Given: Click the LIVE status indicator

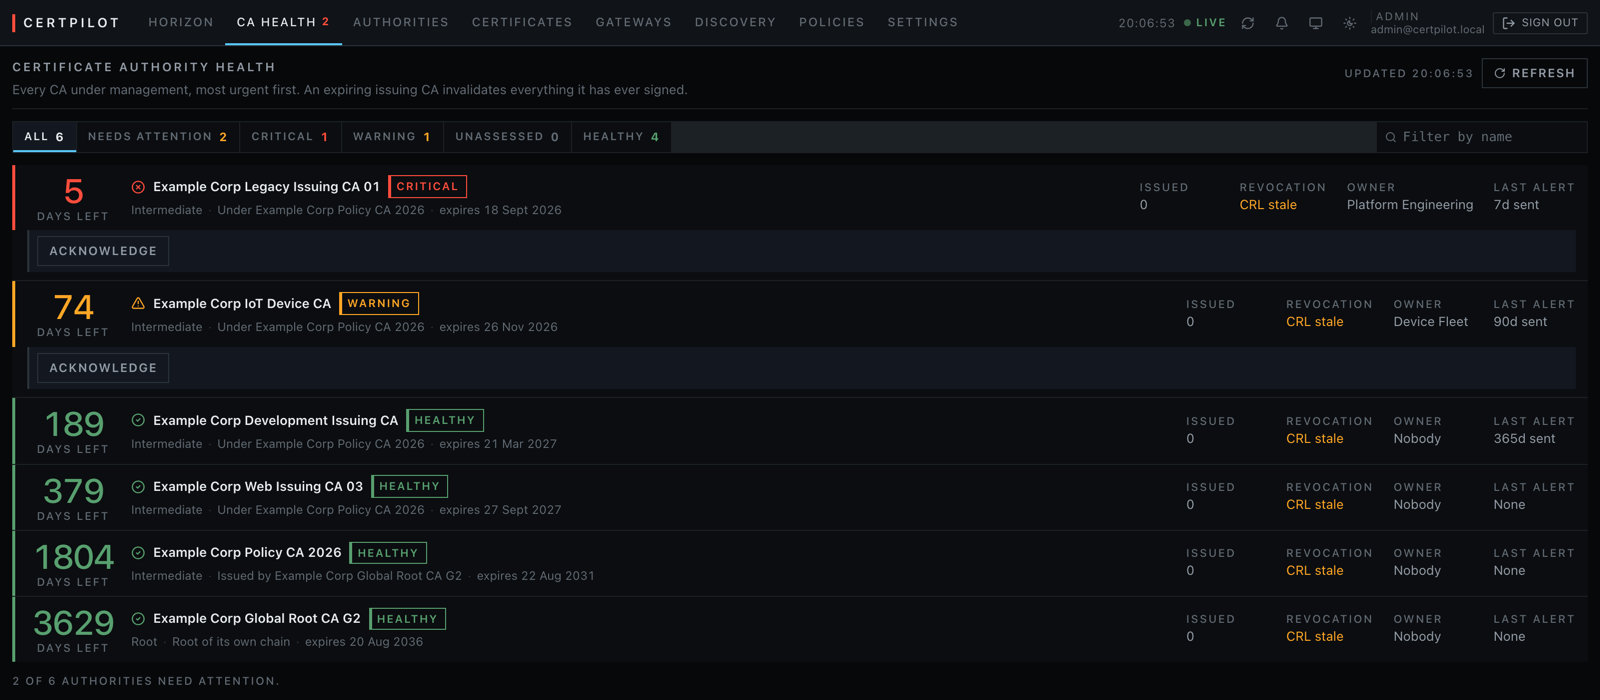Looking at the screenshot, I should click(x=1205, y=23).
